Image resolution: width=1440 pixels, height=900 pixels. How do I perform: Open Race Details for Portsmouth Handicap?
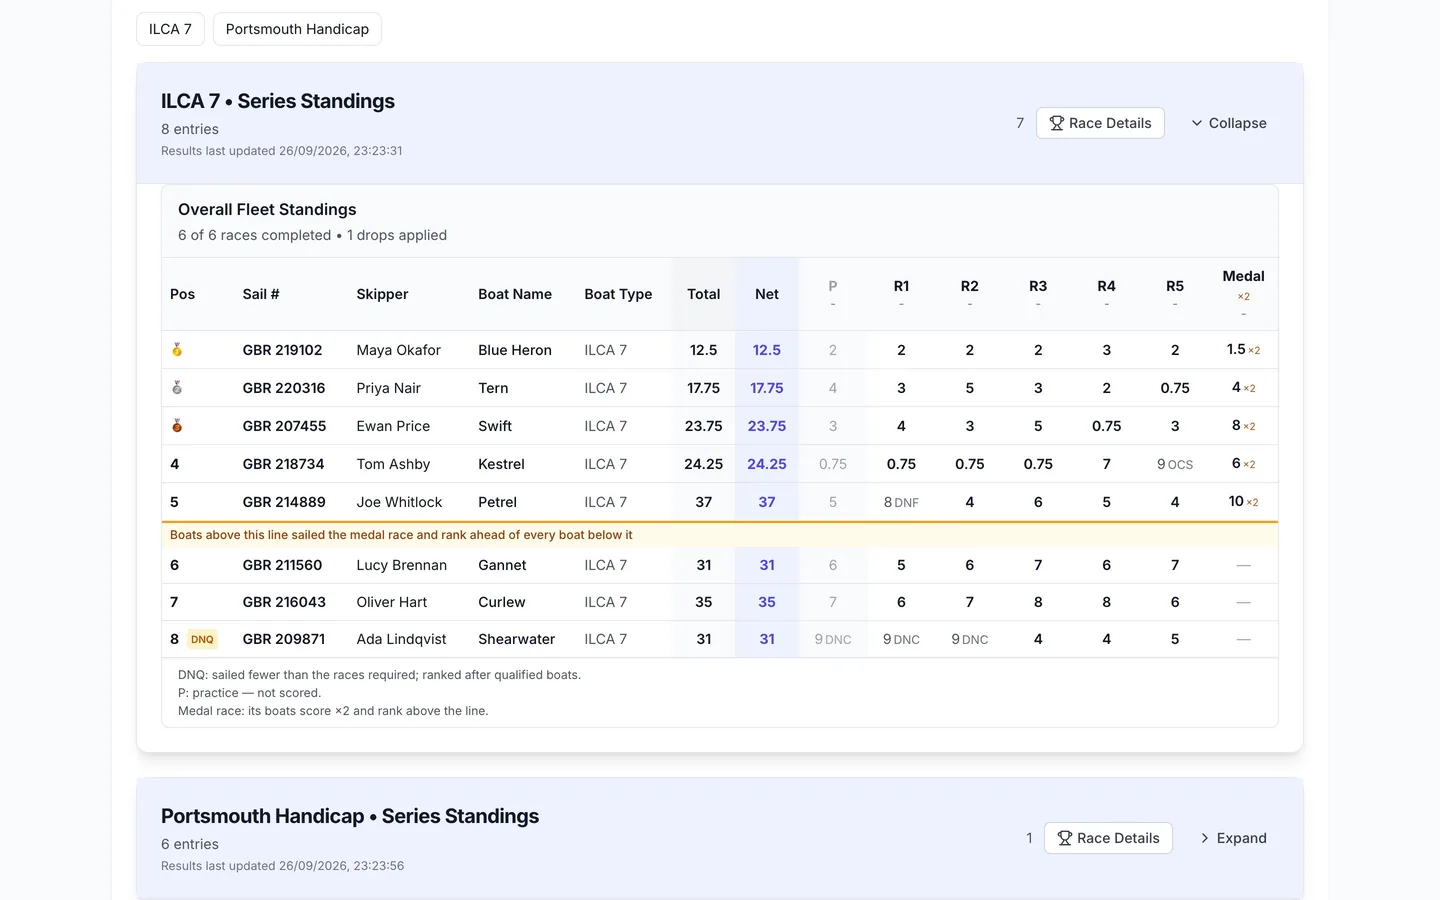(1108, 838)
